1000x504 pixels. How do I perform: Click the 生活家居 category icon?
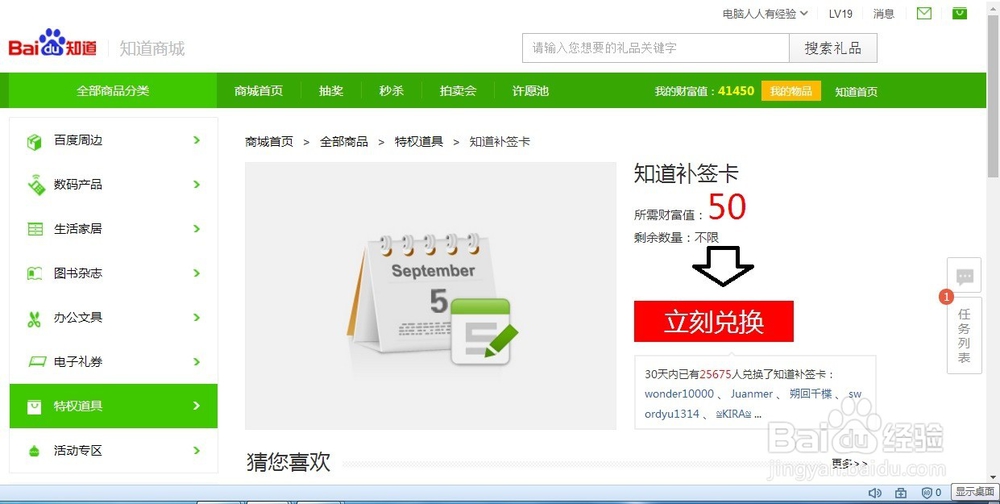point(35,228)
